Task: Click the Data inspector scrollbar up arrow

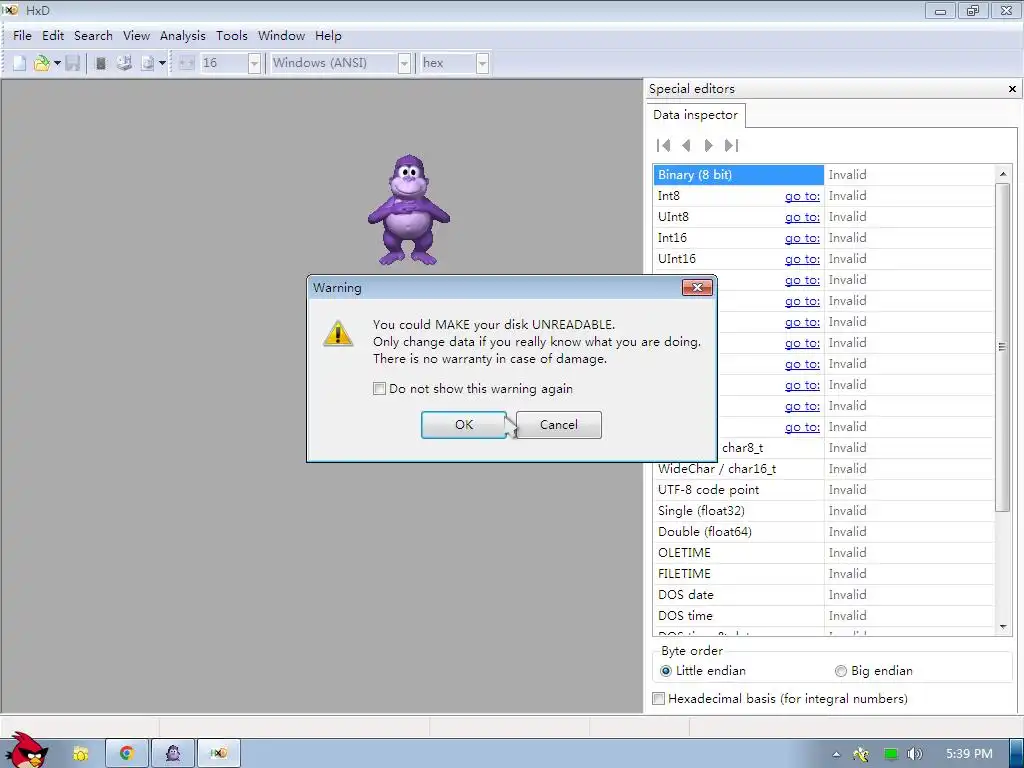Action: click(1003, 174)
